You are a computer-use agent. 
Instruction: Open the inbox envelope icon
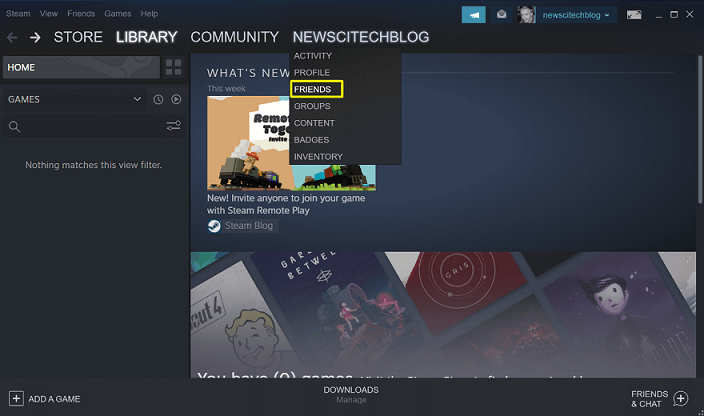point(502,15)
